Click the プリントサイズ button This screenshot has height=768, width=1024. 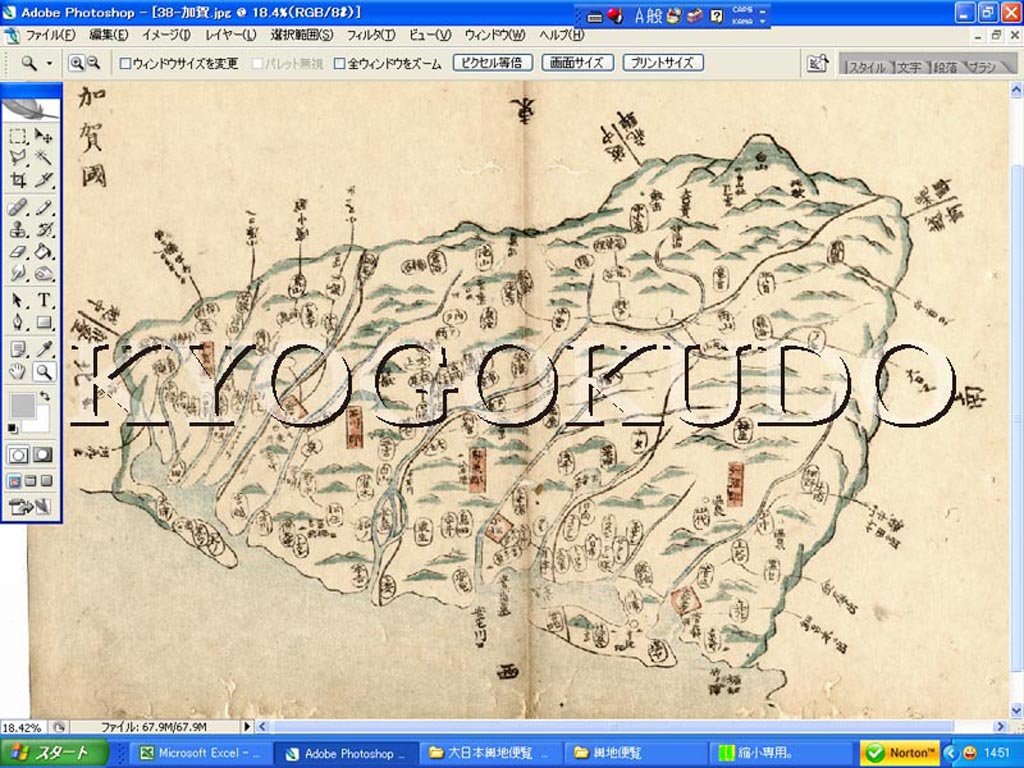663,63
